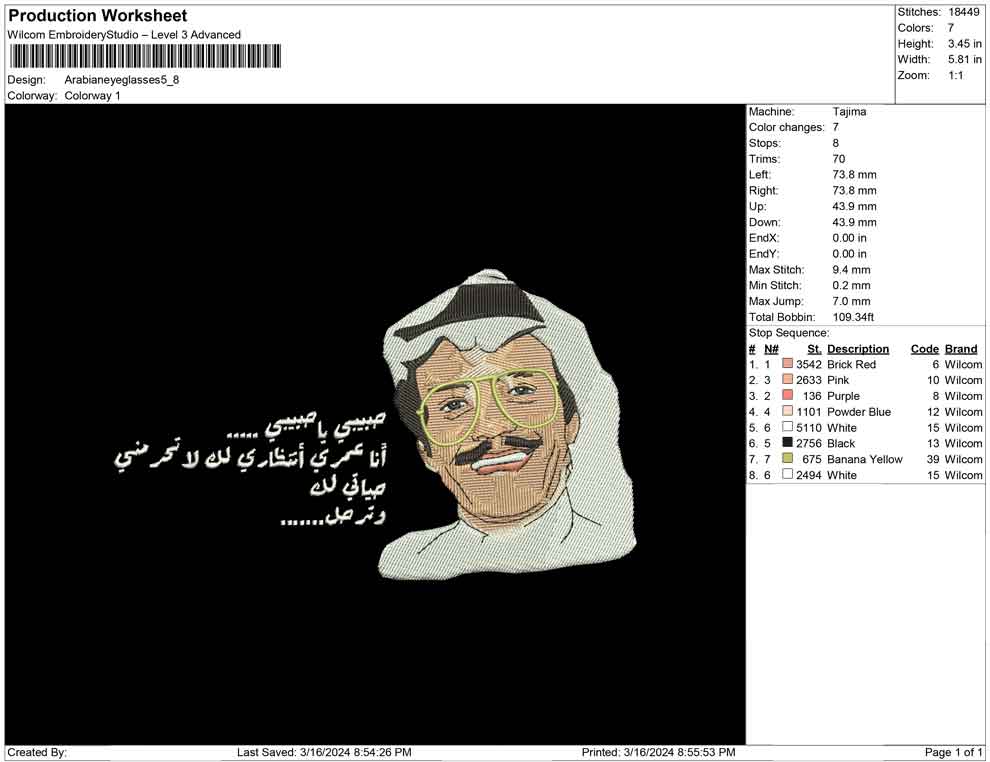
Task: Click the 'Page 1 of 1' footer text
Action: [x=953, y=752]
